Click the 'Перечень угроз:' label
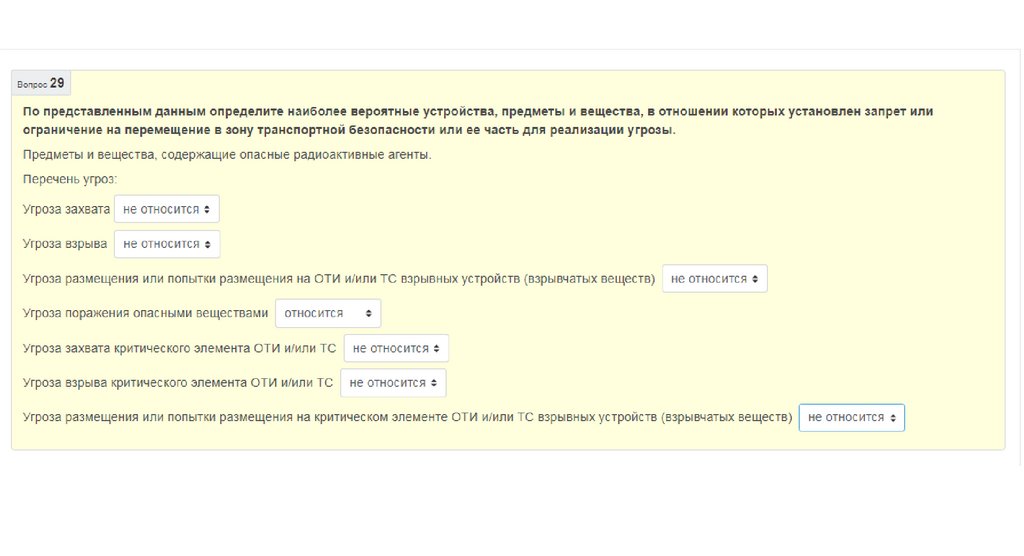 tap(70, 179)
